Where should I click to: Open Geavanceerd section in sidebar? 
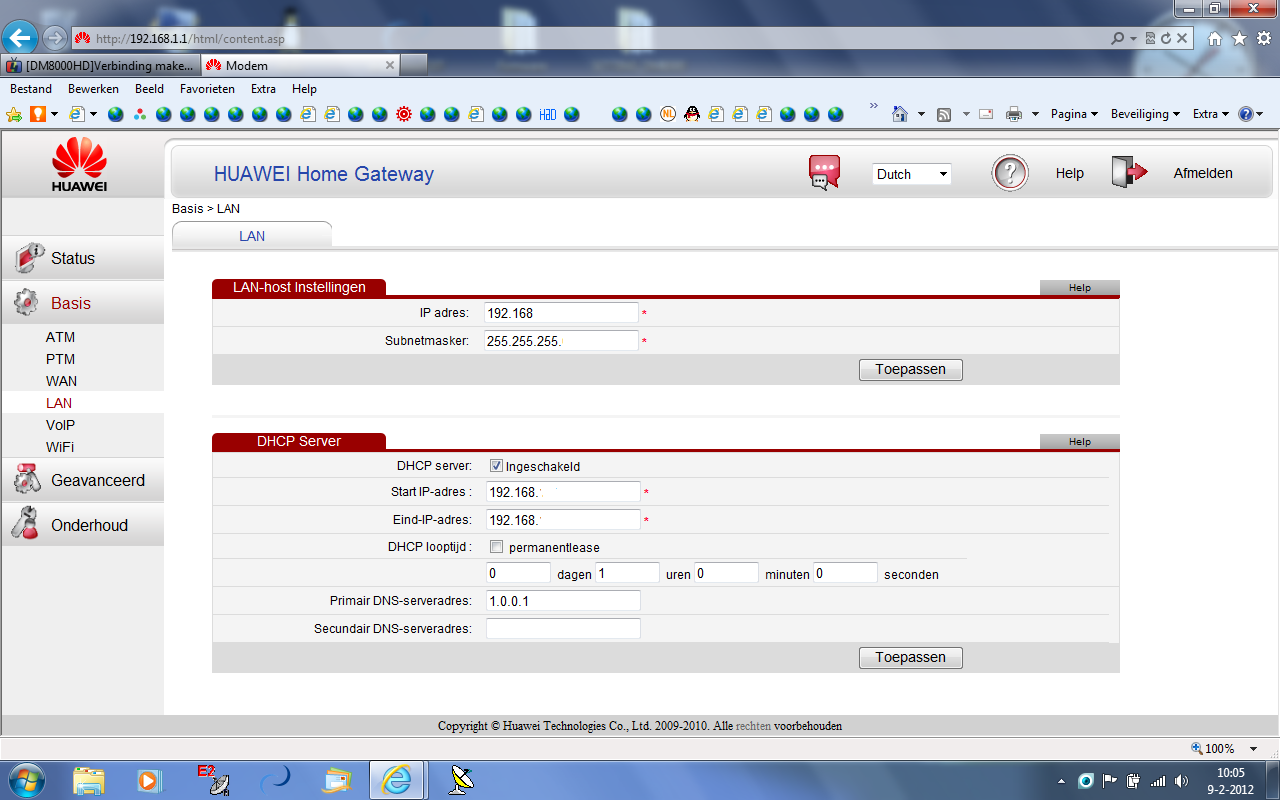pyautogui.click(x=82, y=481)
